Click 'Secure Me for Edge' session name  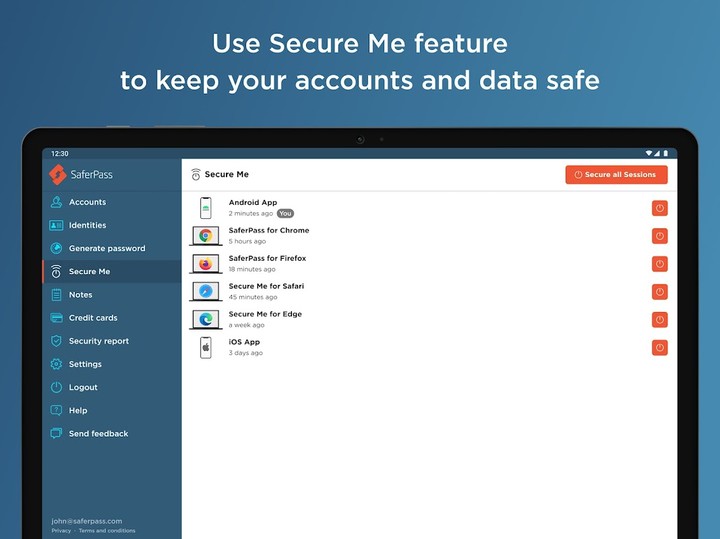pyautogui.click(x=265, y=314)
